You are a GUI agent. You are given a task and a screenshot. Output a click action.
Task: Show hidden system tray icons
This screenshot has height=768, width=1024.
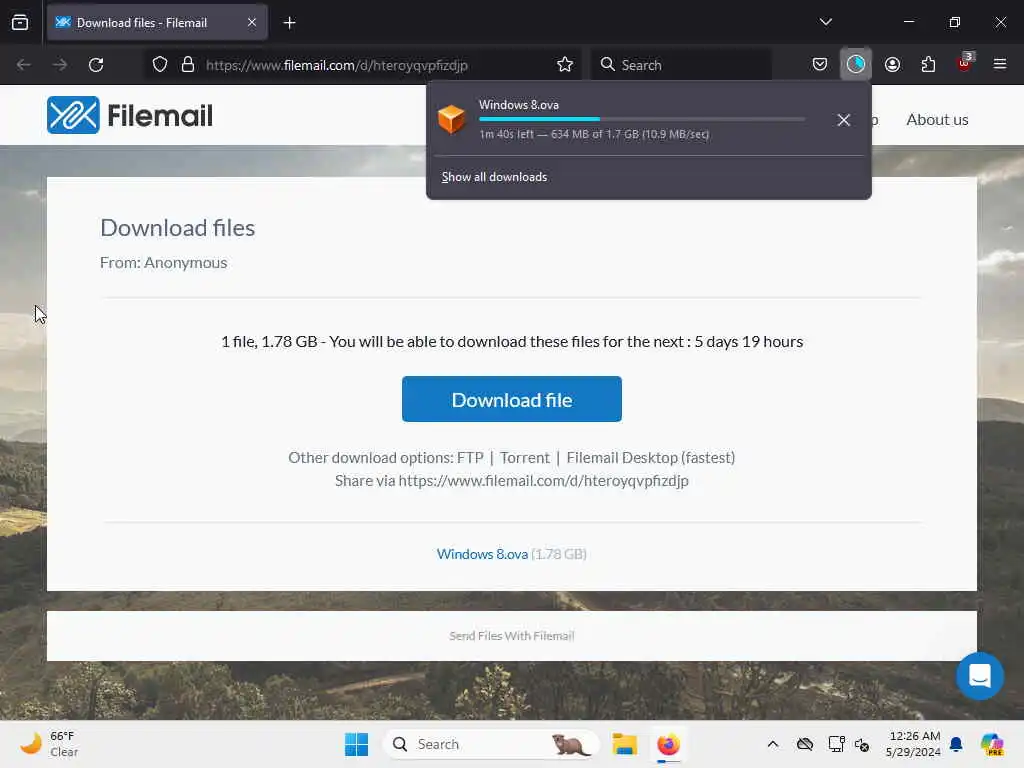click(773, 744)
